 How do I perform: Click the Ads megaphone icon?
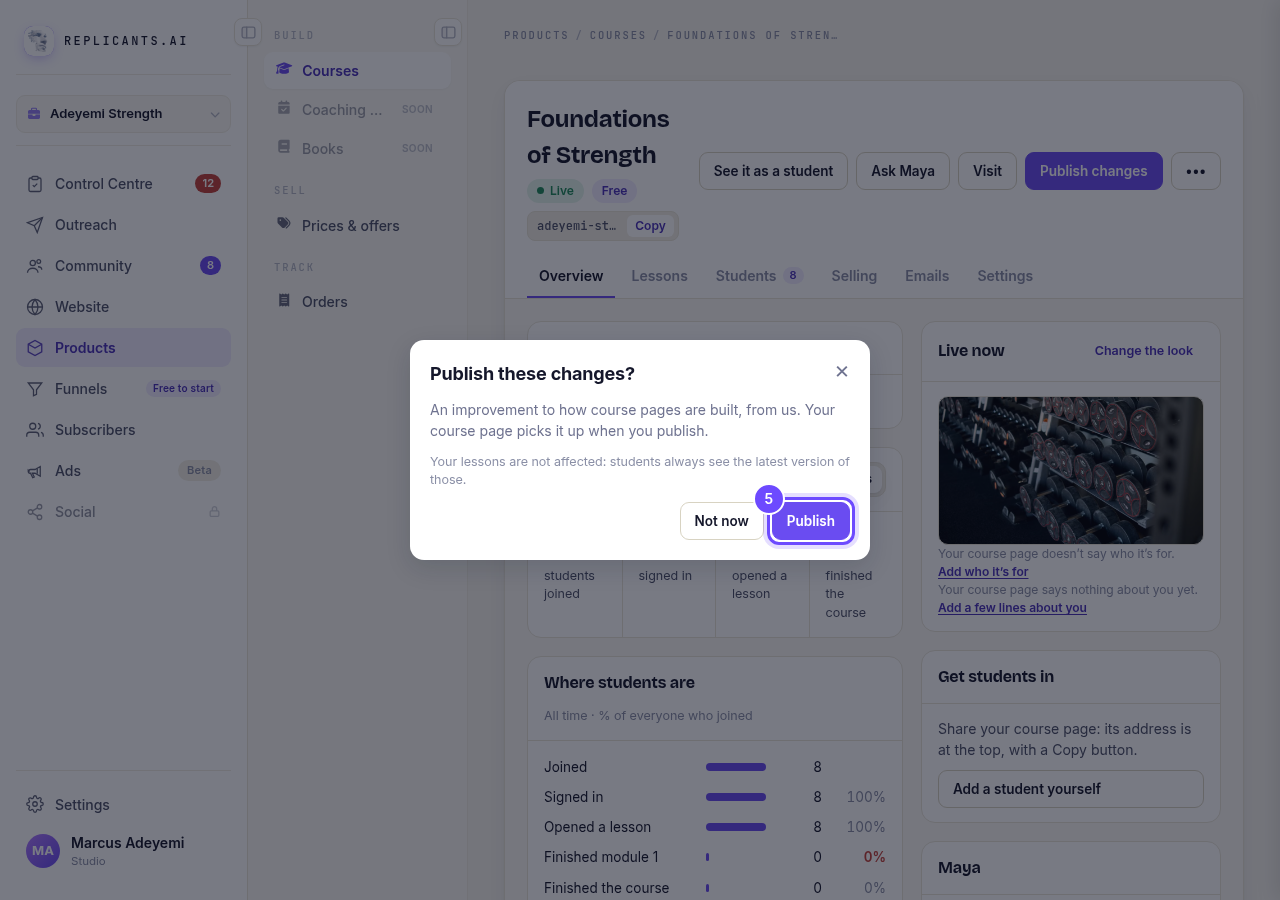point(35,471)
